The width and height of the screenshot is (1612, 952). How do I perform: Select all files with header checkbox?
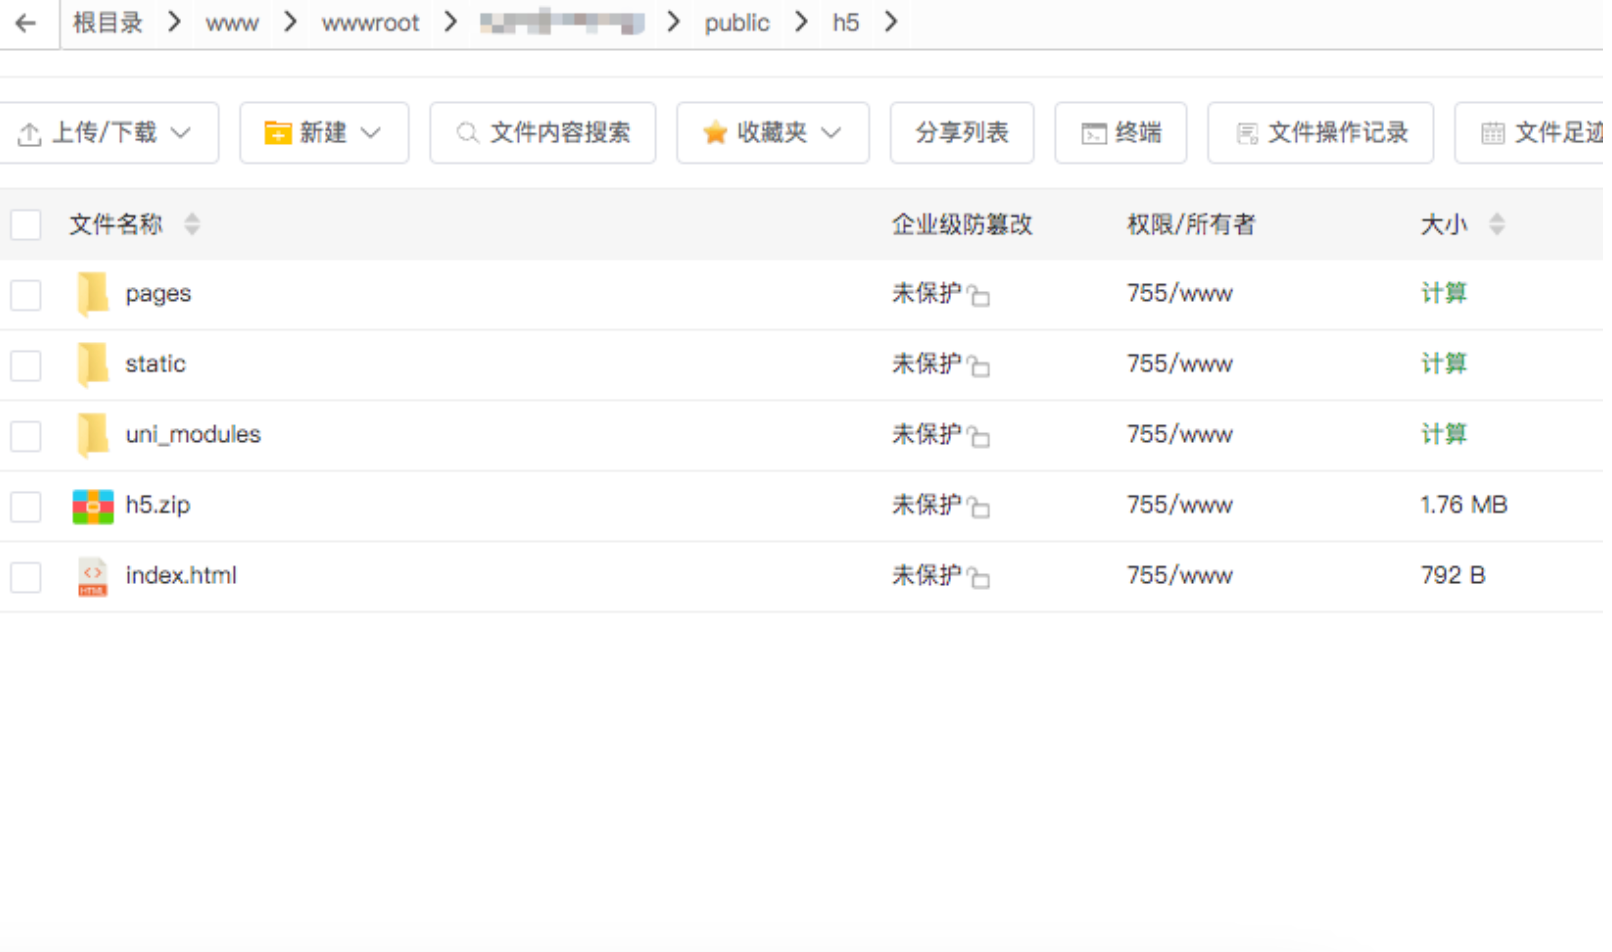26,224
